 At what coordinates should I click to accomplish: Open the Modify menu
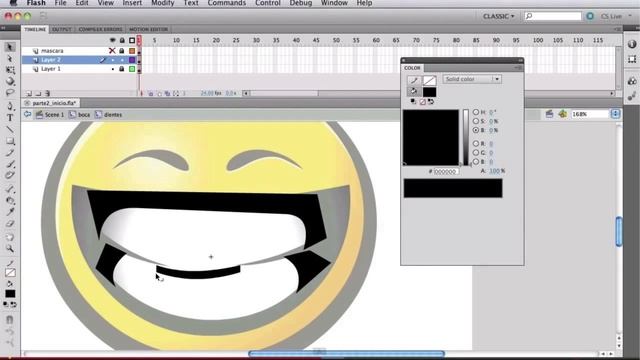tap(162, 3)
